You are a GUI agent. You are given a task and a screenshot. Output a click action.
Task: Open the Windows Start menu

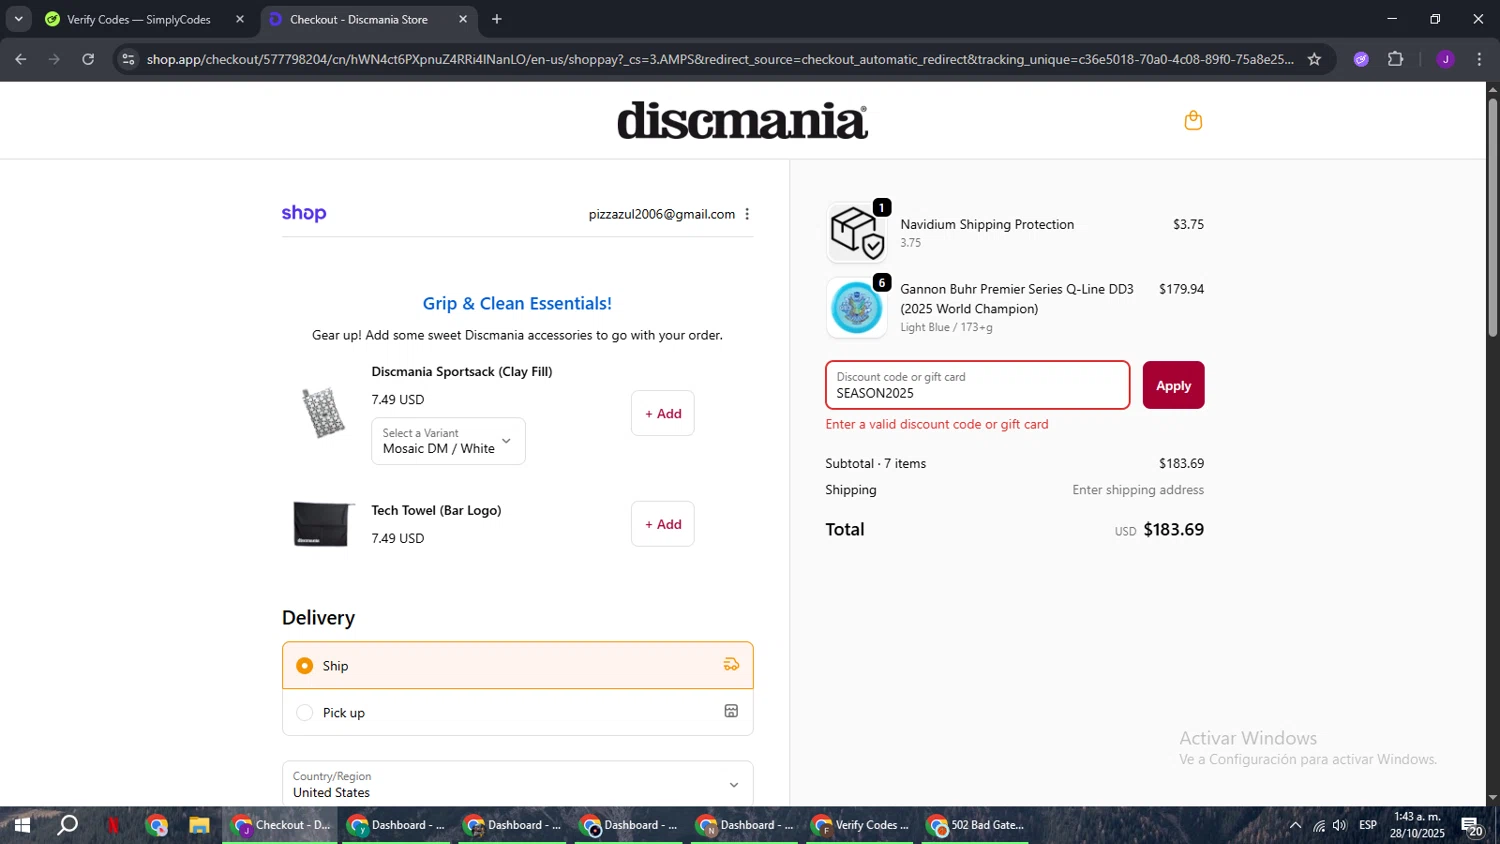pyautogui.click(x=21, y=825)
